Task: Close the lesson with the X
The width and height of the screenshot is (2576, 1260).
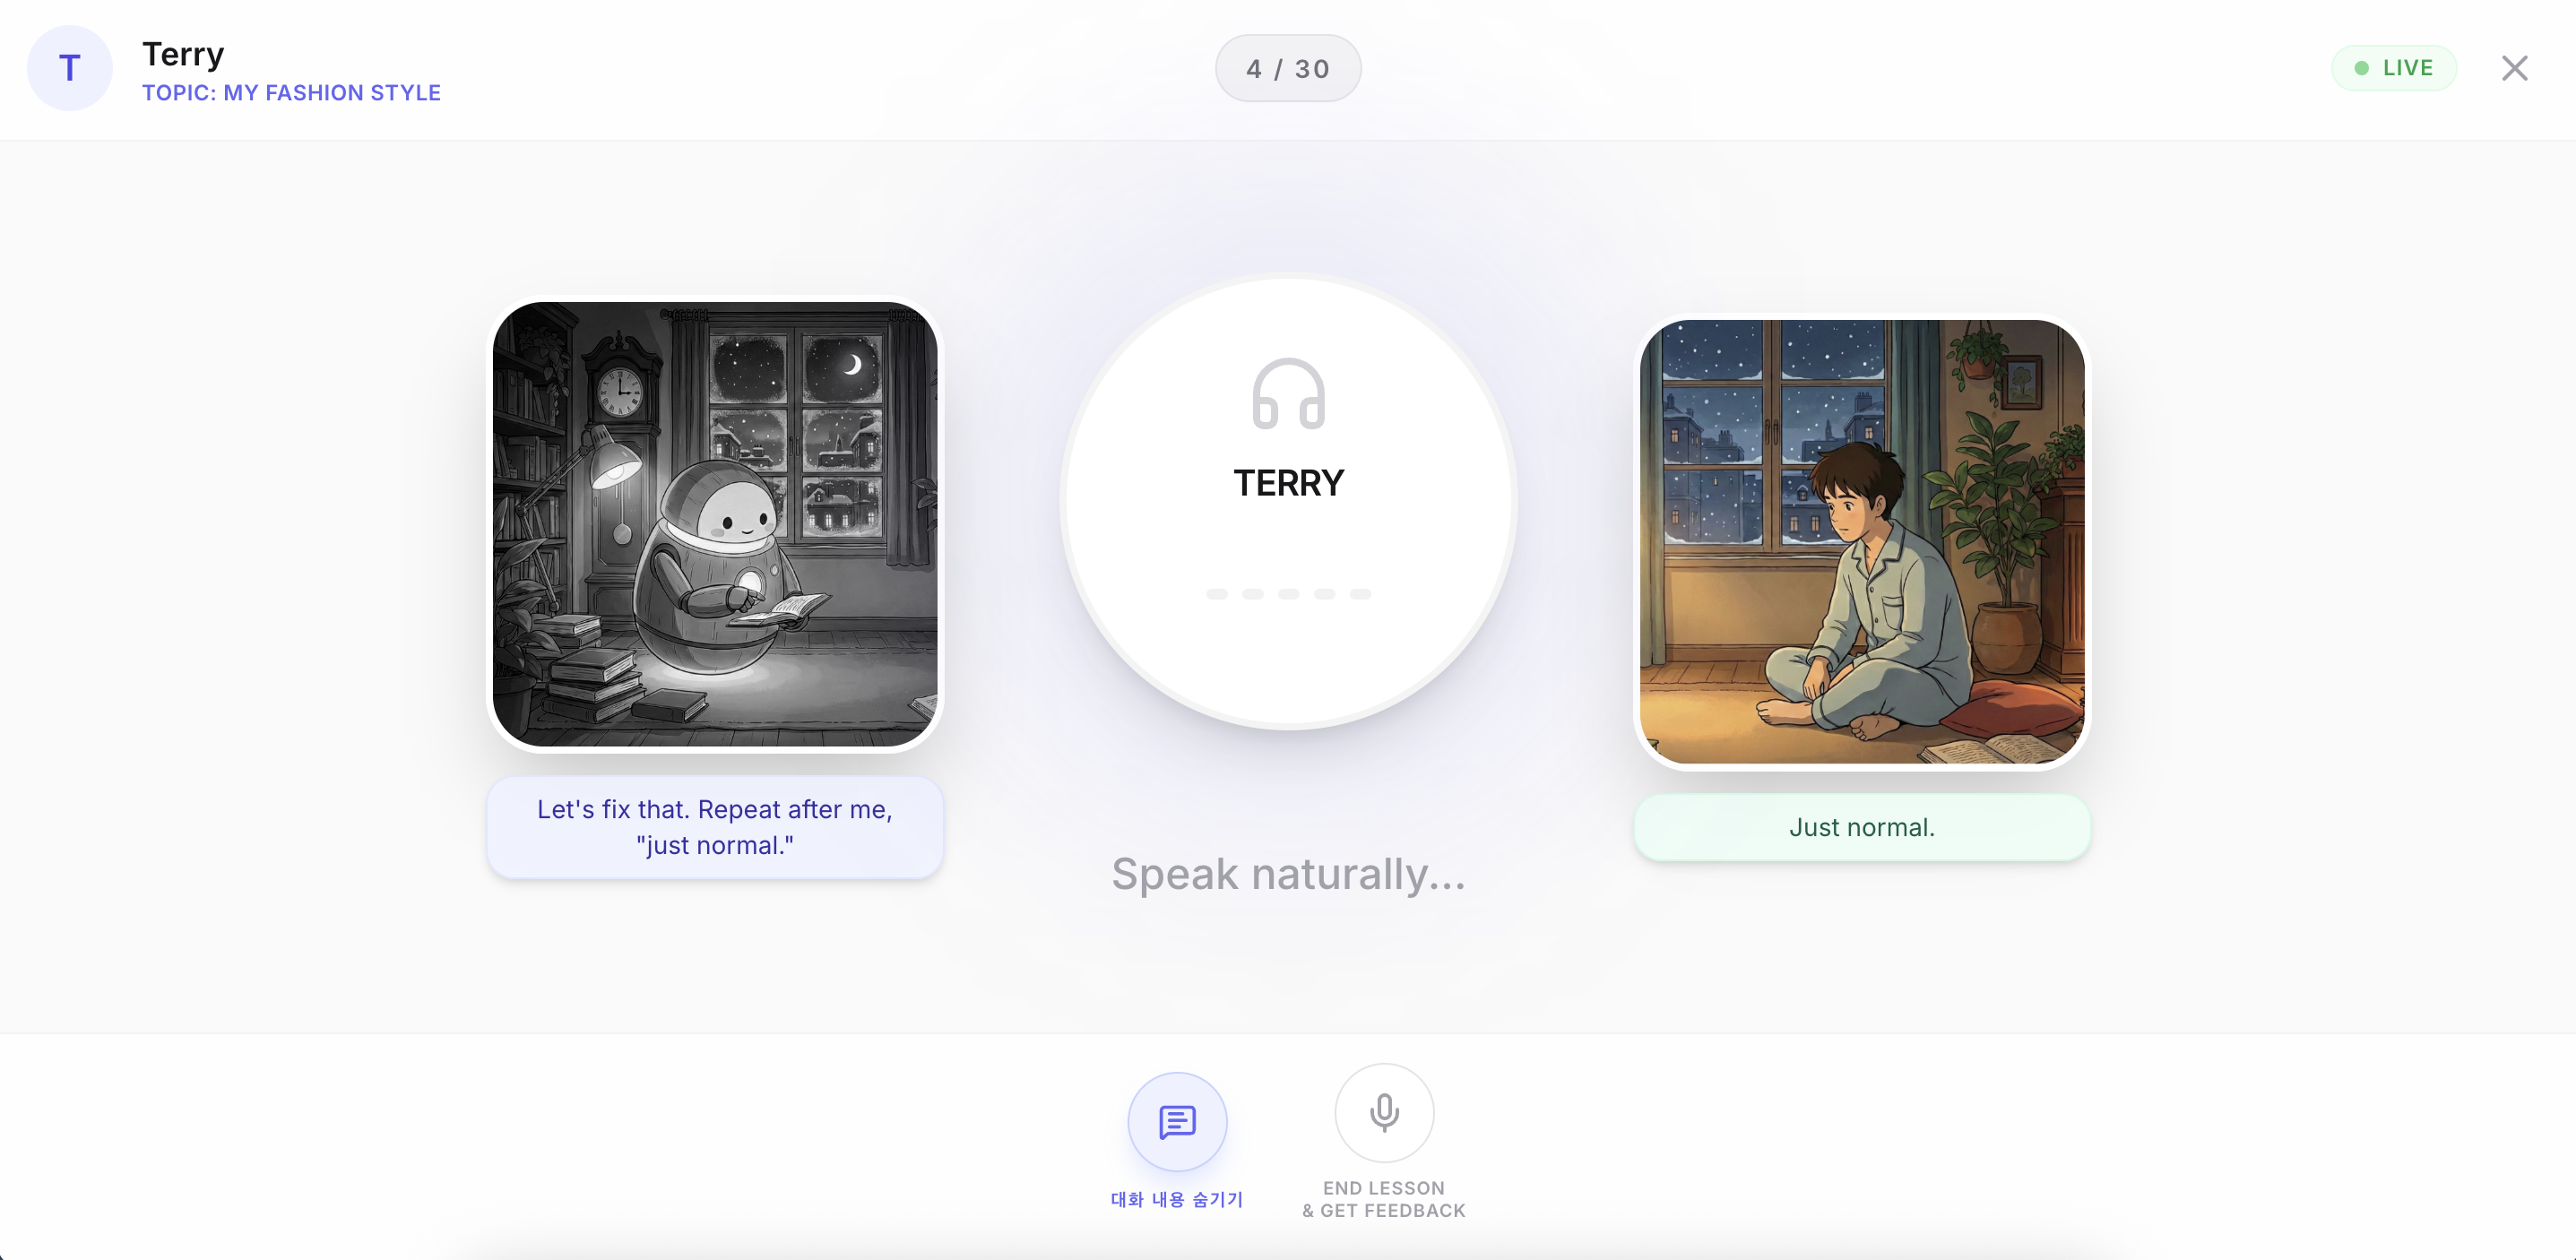Action: [x=2515, y=68]
